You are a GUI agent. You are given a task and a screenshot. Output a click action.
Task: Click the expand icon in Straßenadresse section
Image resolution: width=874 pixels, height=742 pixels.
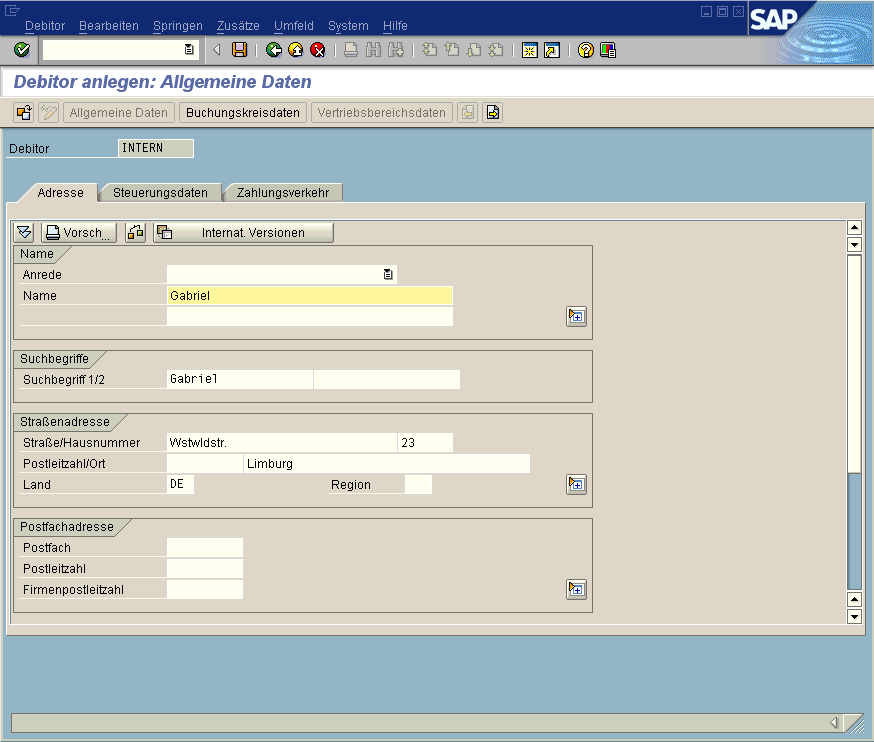click(x=576, y=484)
